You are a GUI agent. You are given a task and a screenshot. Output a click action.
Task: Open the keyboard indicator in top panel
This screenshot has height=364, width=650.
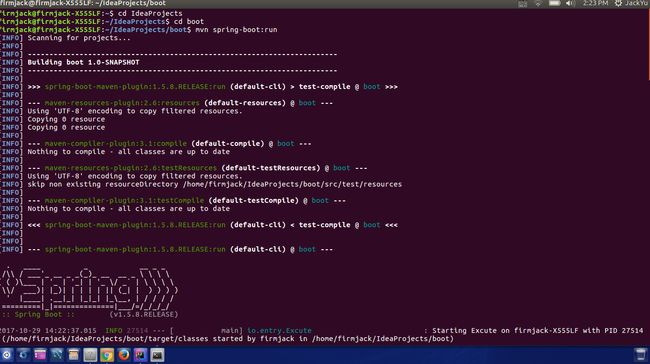523,4
